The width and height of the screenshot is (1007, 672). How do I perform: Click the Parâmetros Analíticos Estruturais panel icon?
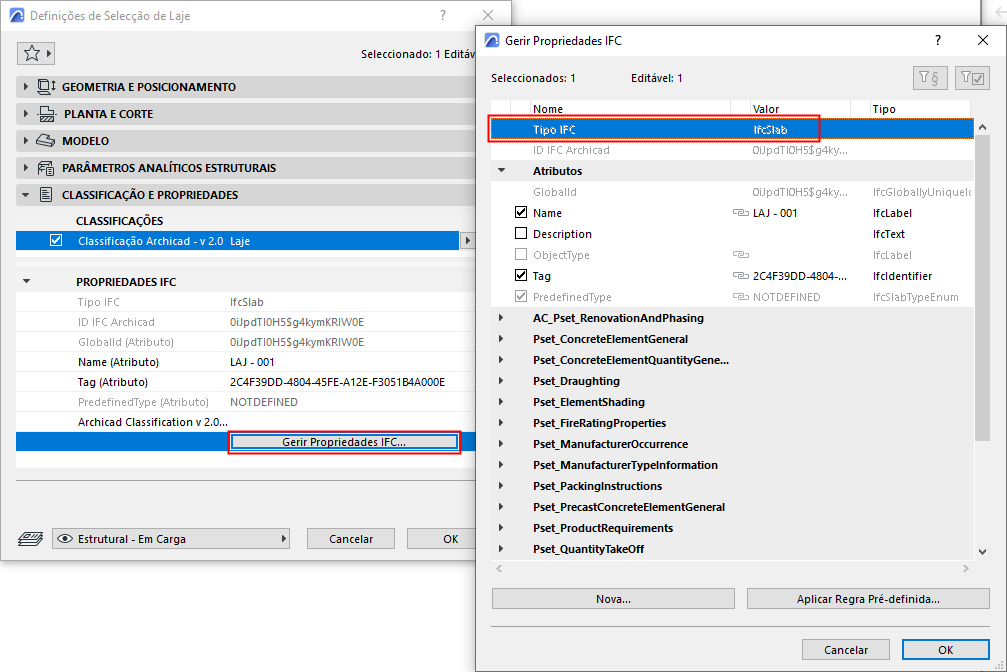tap(46, 168)
